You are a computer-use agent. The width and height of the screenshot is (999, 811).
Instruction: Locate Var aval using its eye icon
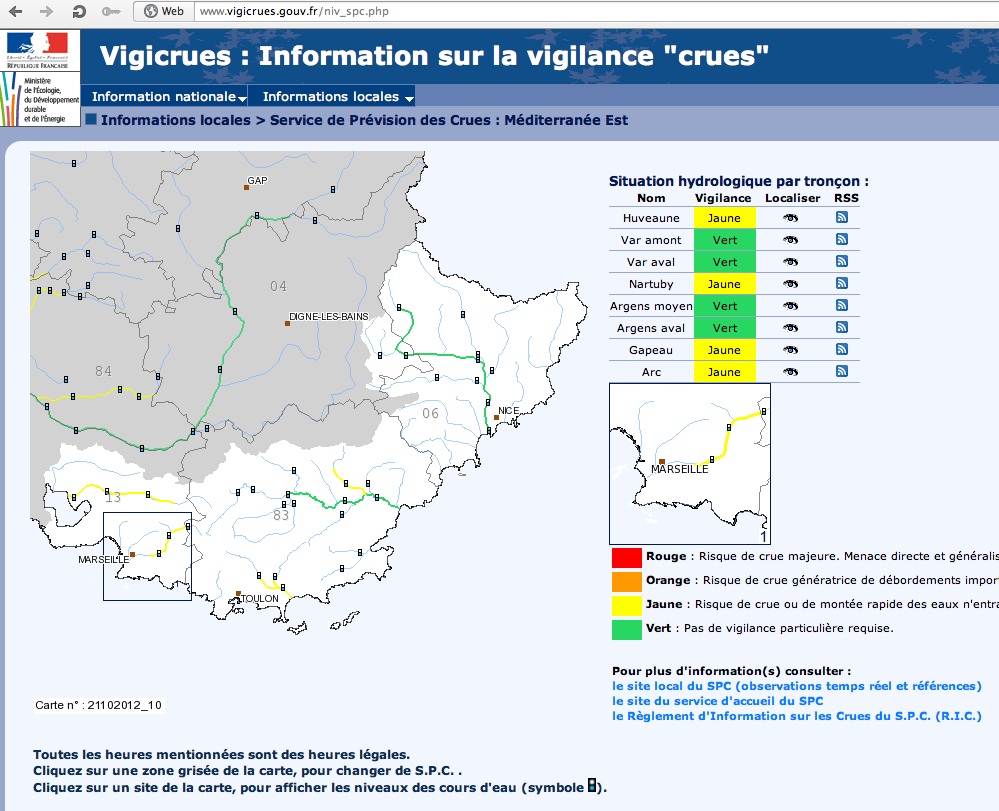pyautogui.click(x=791, y=262)
